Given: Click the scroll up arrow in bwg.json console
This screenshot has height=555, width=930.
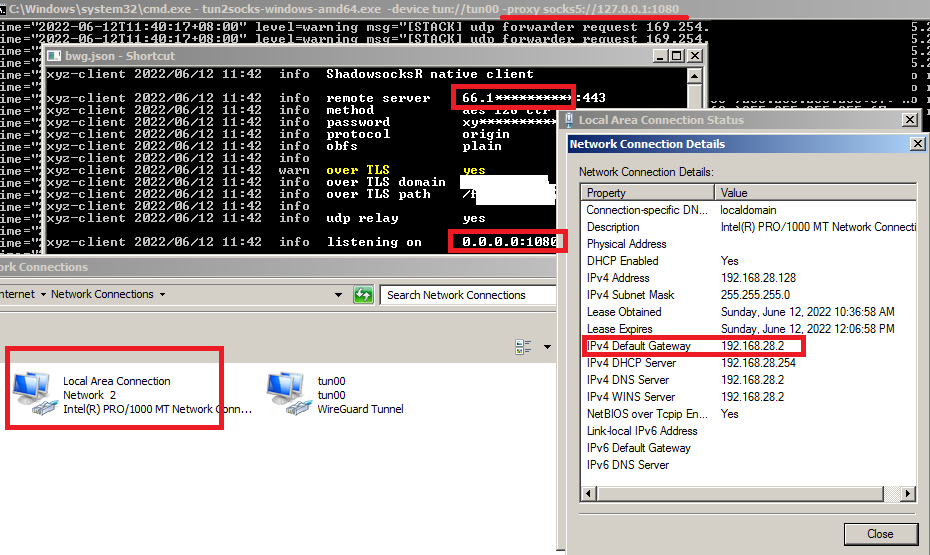Looking at the screenshot, I should (694, 76).
